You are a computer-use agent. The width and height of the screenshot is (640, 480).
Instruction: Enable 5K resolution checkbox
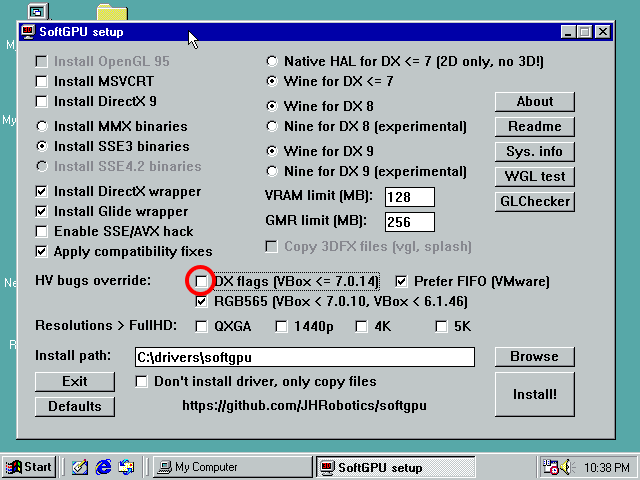pos(441,327)
